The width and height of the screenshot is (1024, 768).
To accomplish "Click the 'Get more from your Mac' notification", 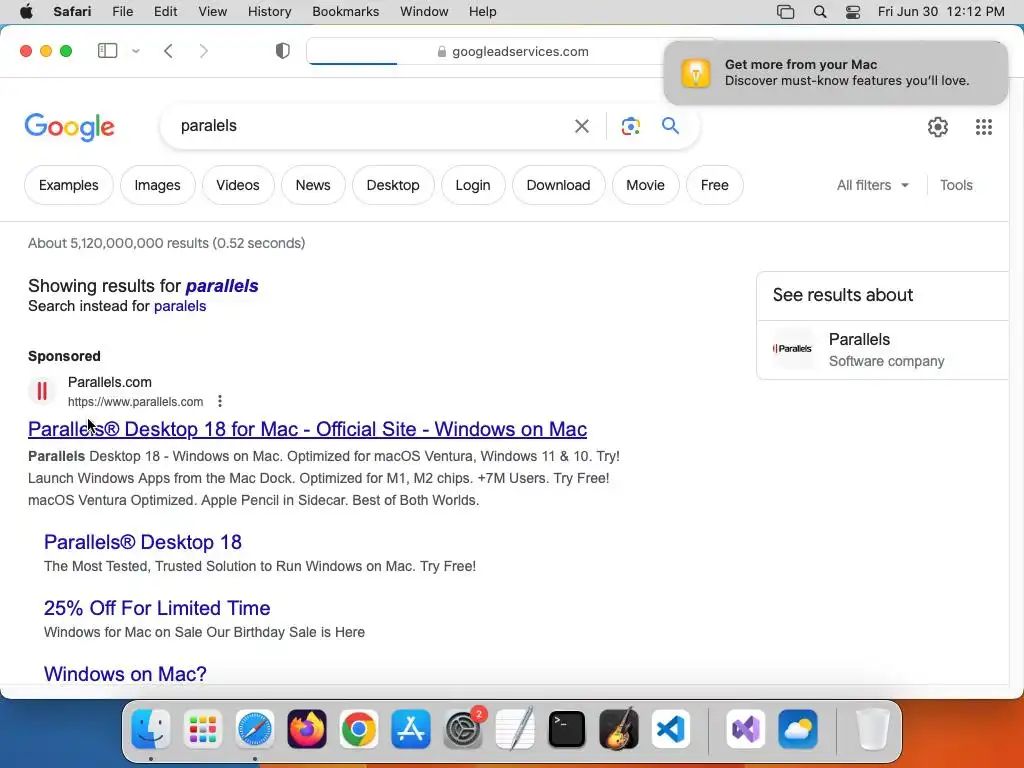I will [x=835, y=72].
